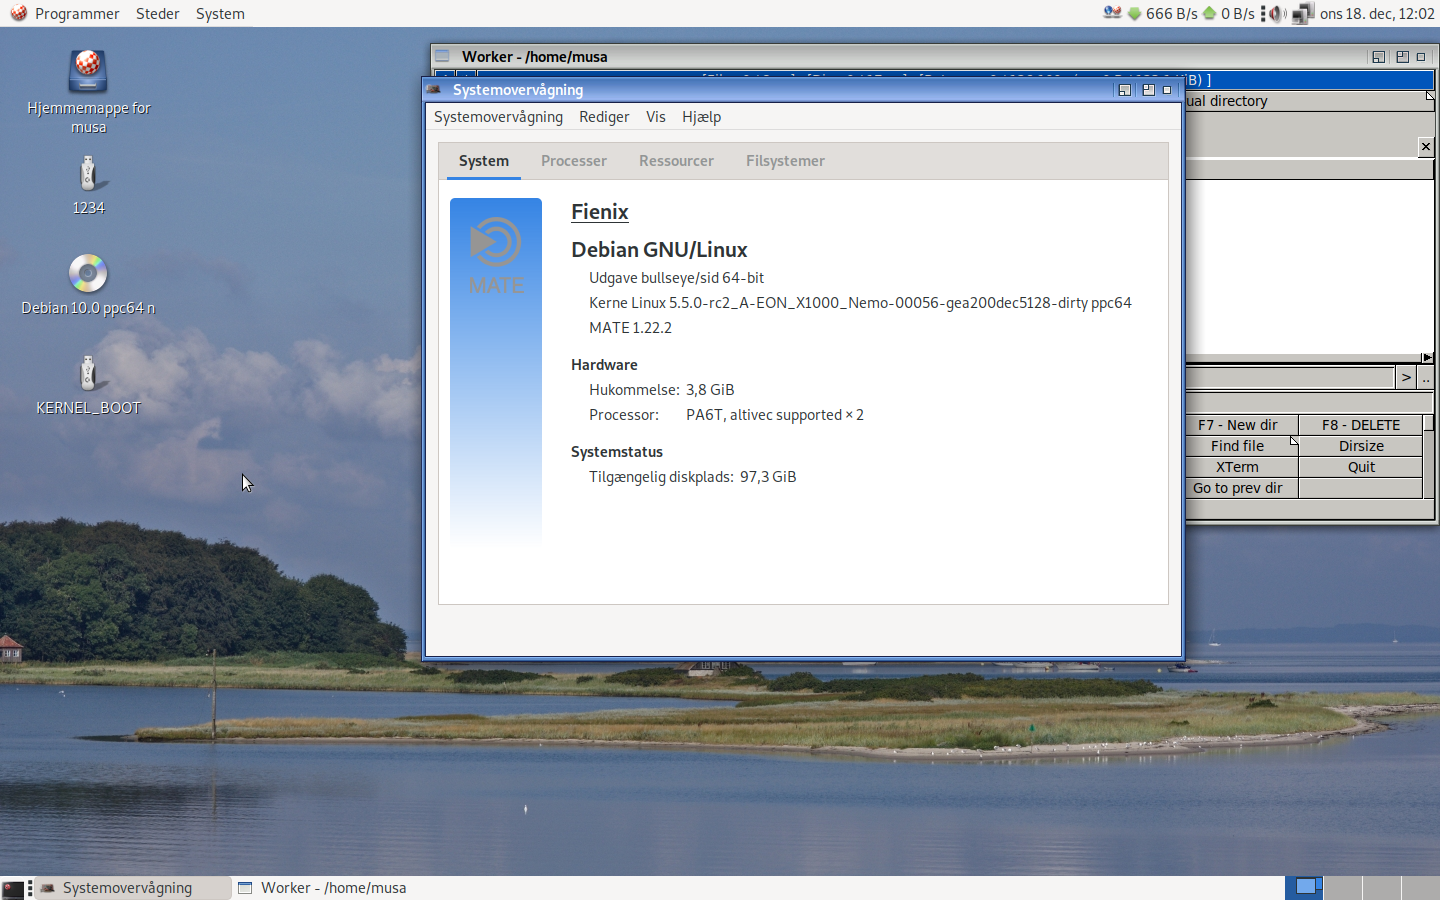
Task: Open the Debian 10.0 ppc64 disc icon
Action: pyautogui.click(x=88, y=274)
